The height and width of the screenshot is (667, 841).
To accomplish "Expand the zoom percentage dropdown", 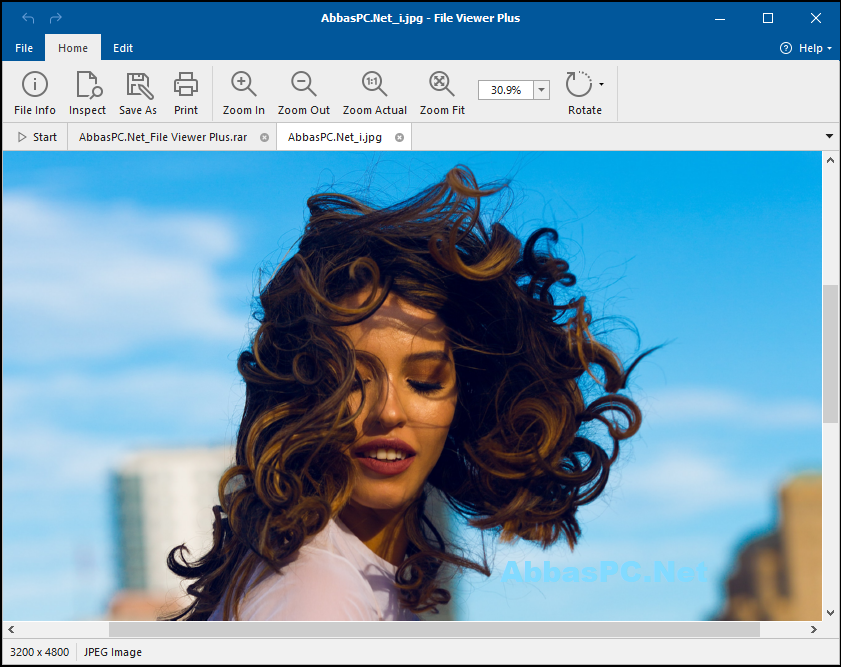I will pyautogui.click(x=542, y=90).
